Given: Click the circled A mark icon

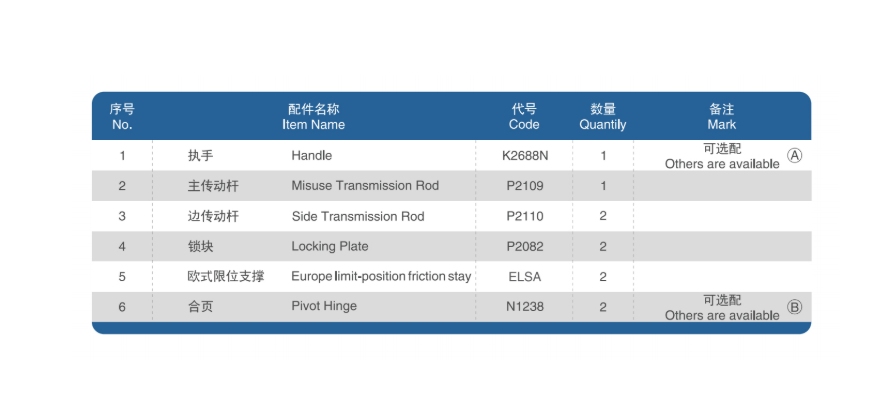Looking at the screenshot, I should pyautogui.click(x=795, y=156).
